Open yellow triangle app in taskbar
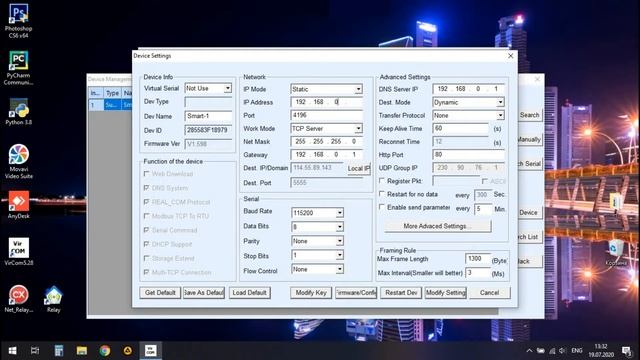The image size is (640, 360). coord(128,351)
